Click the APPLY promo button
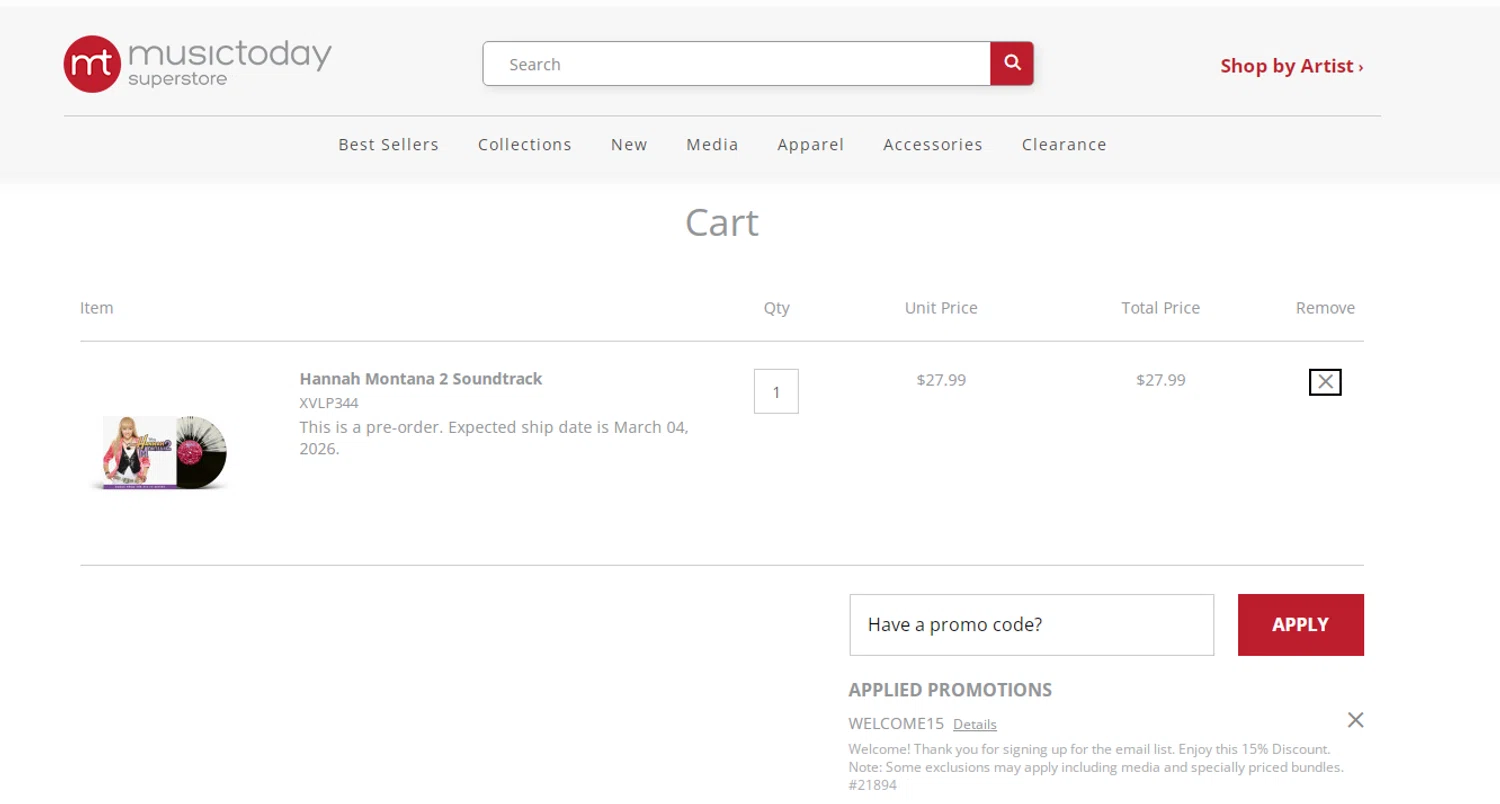Viewport: 1500px width, 804px height. click(x=1301, y=625)
